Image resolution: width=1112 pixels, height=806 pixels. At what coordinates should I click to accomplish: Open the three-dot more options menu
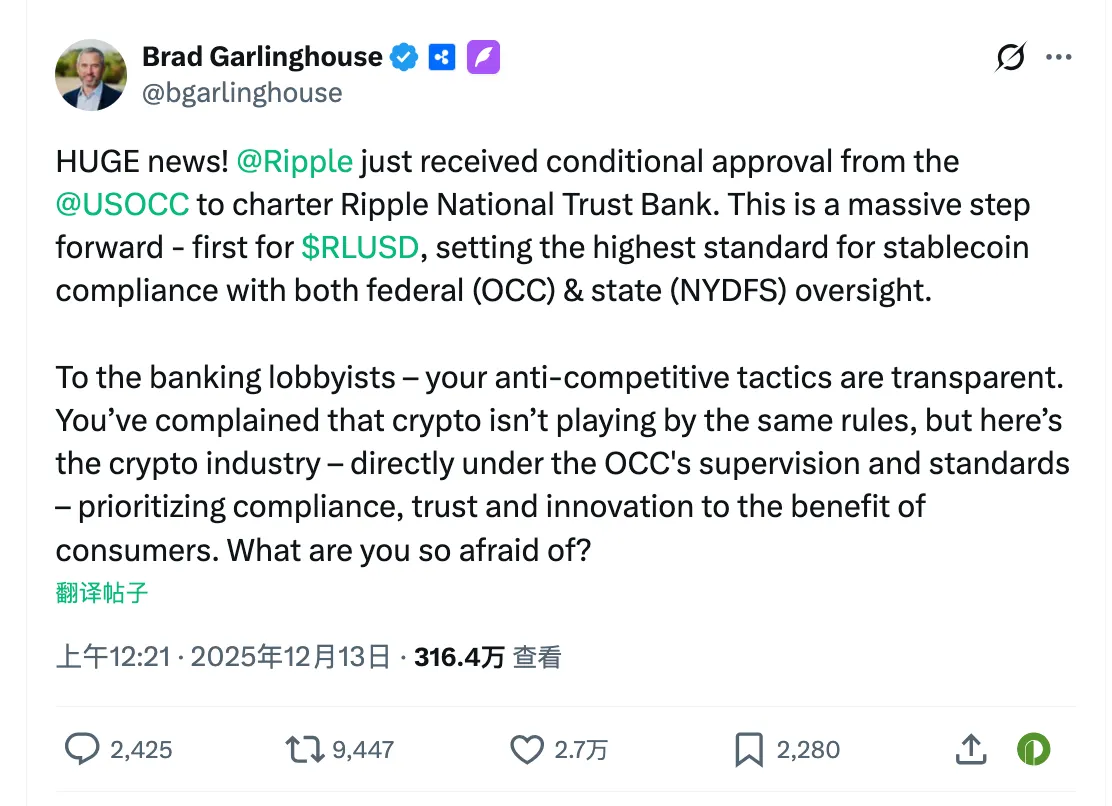[x=1058, y=57]
